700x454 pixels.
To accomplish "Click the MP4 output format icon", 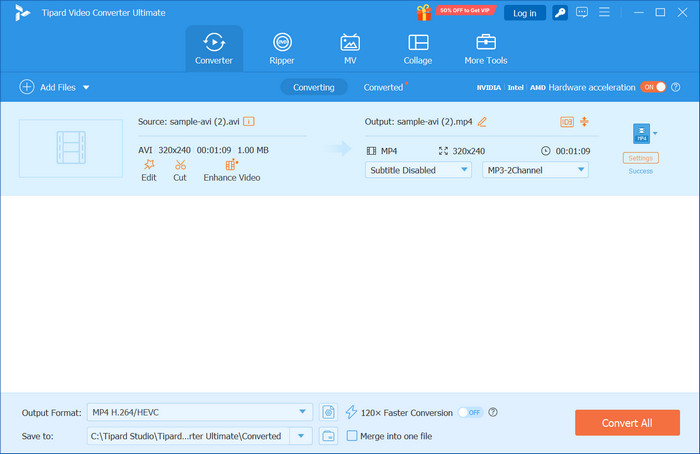I will [x=642, y=133].
